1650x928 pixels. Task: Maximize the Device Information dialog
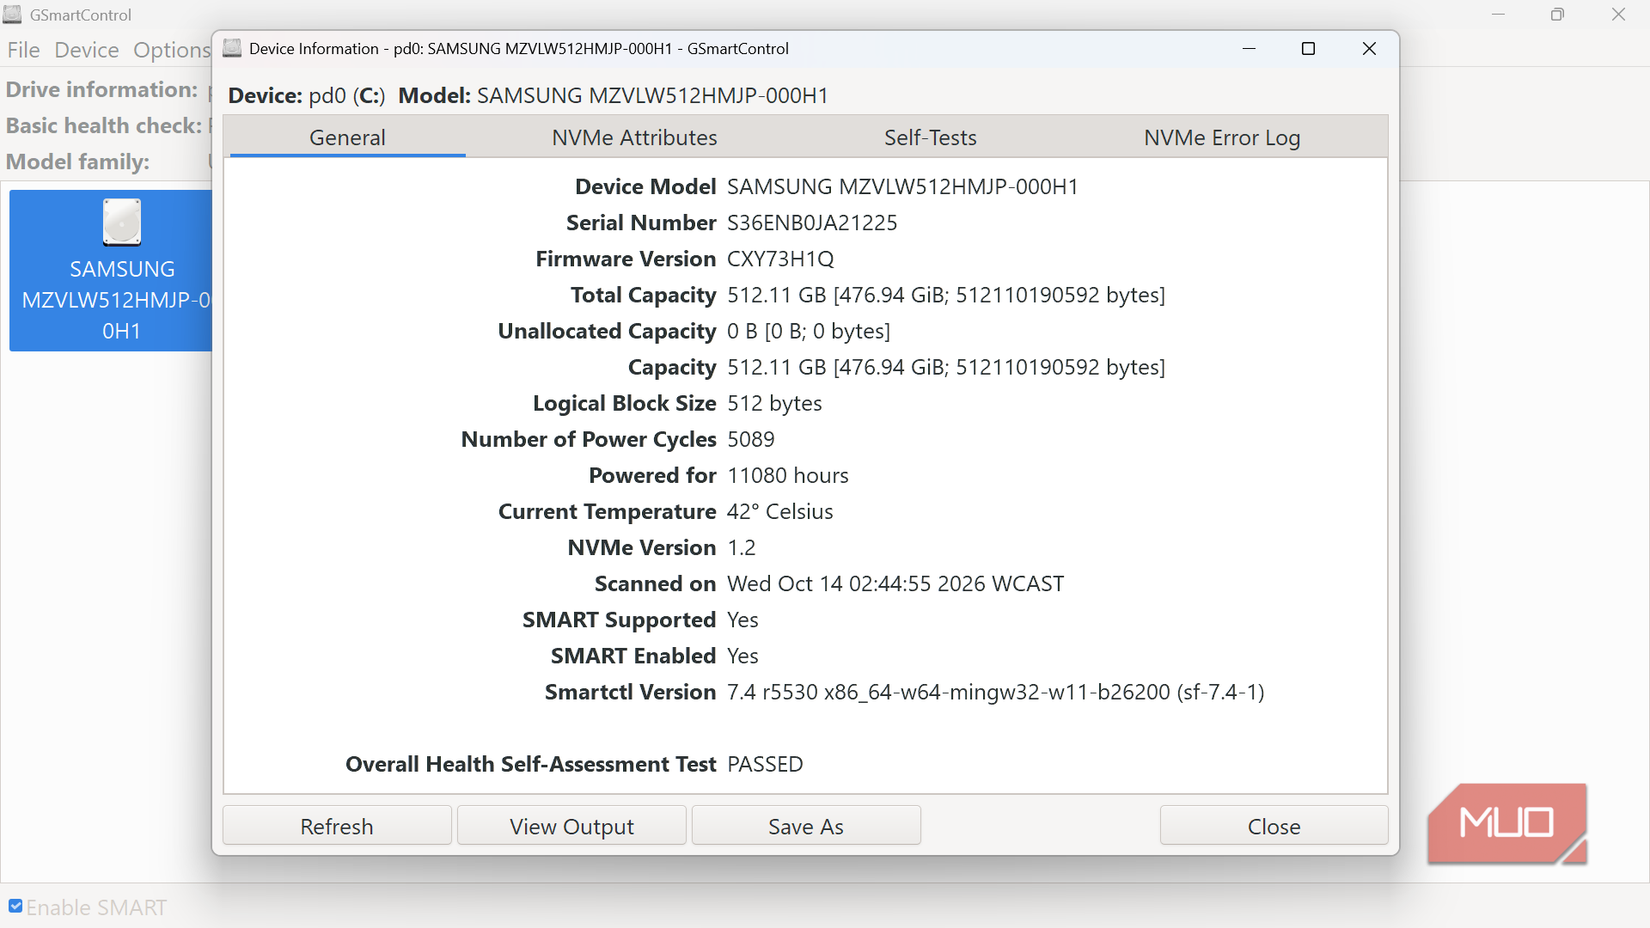(x=1308, y=48)
